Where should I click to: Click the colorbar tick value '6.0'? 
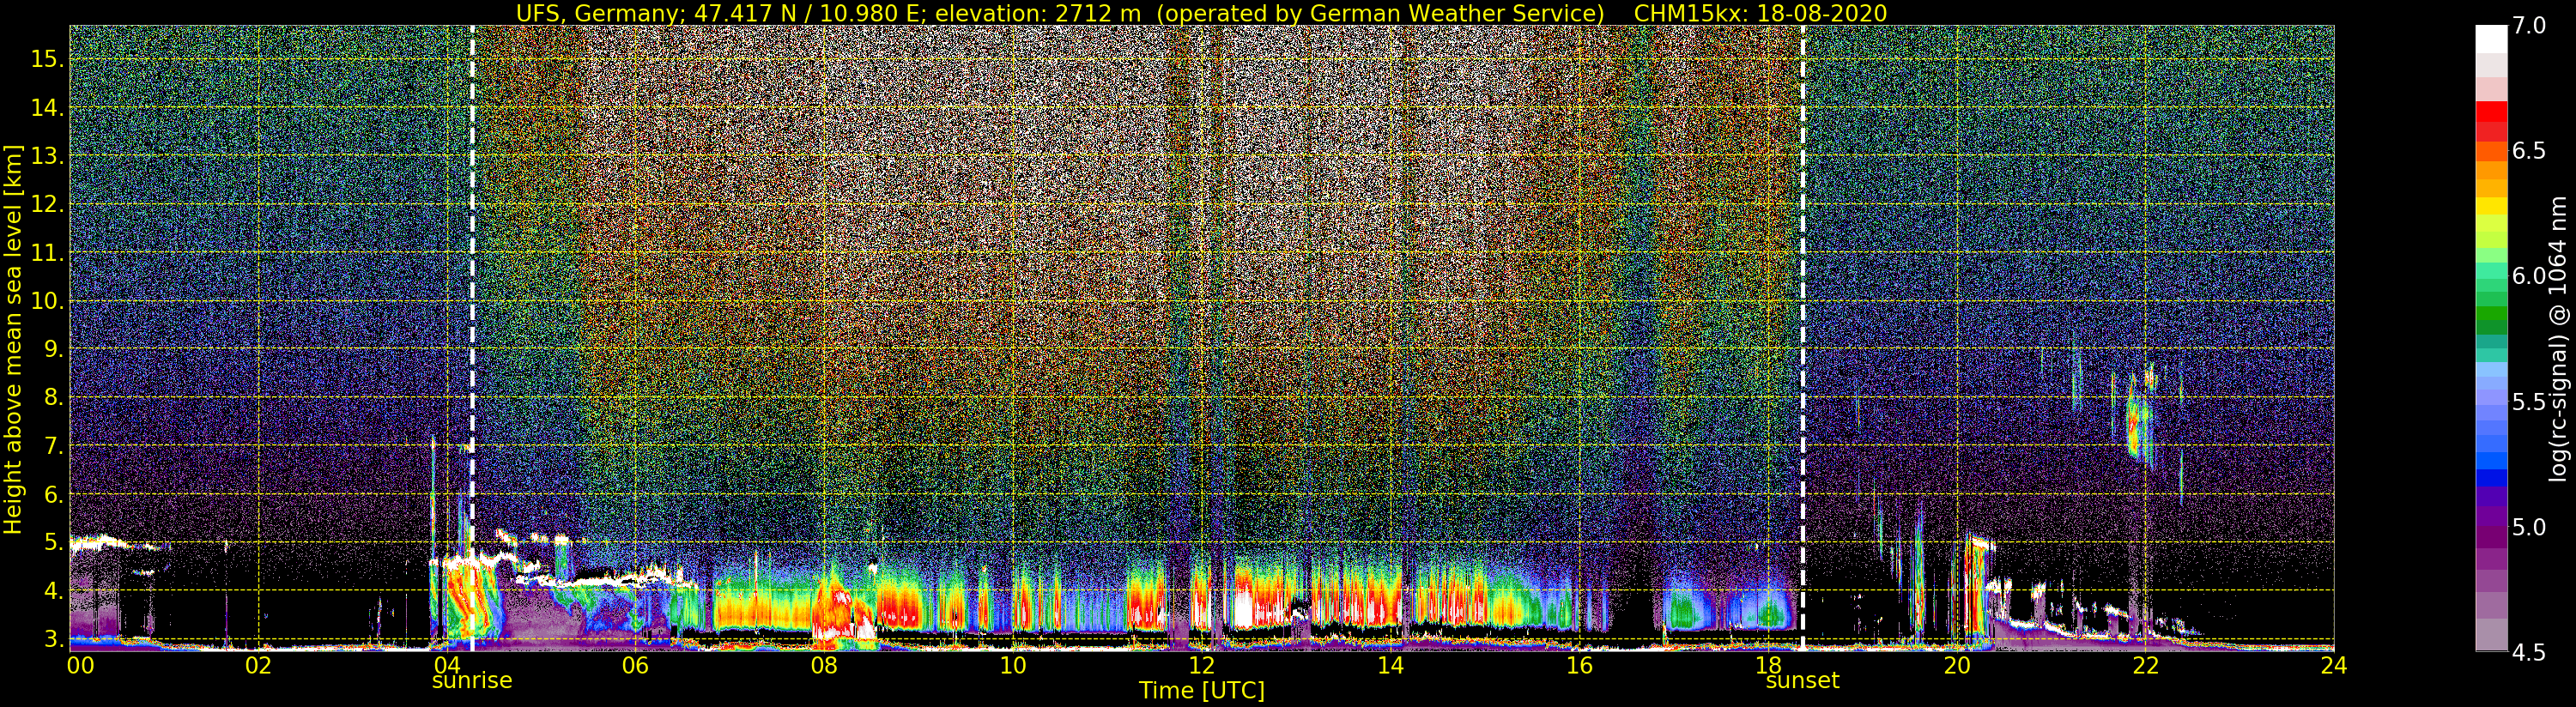[x=2529, y=276]
